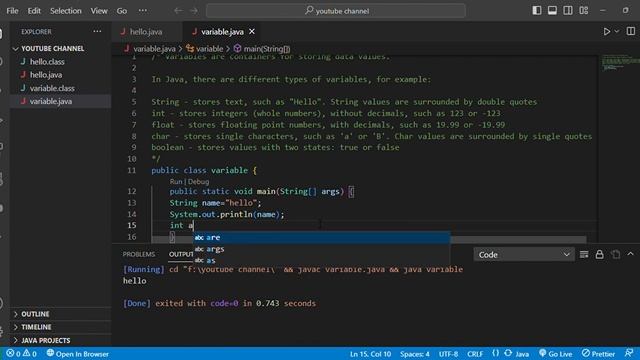
Task: Choose 'are' autocomplete suggestion
Action: point(322,238)
